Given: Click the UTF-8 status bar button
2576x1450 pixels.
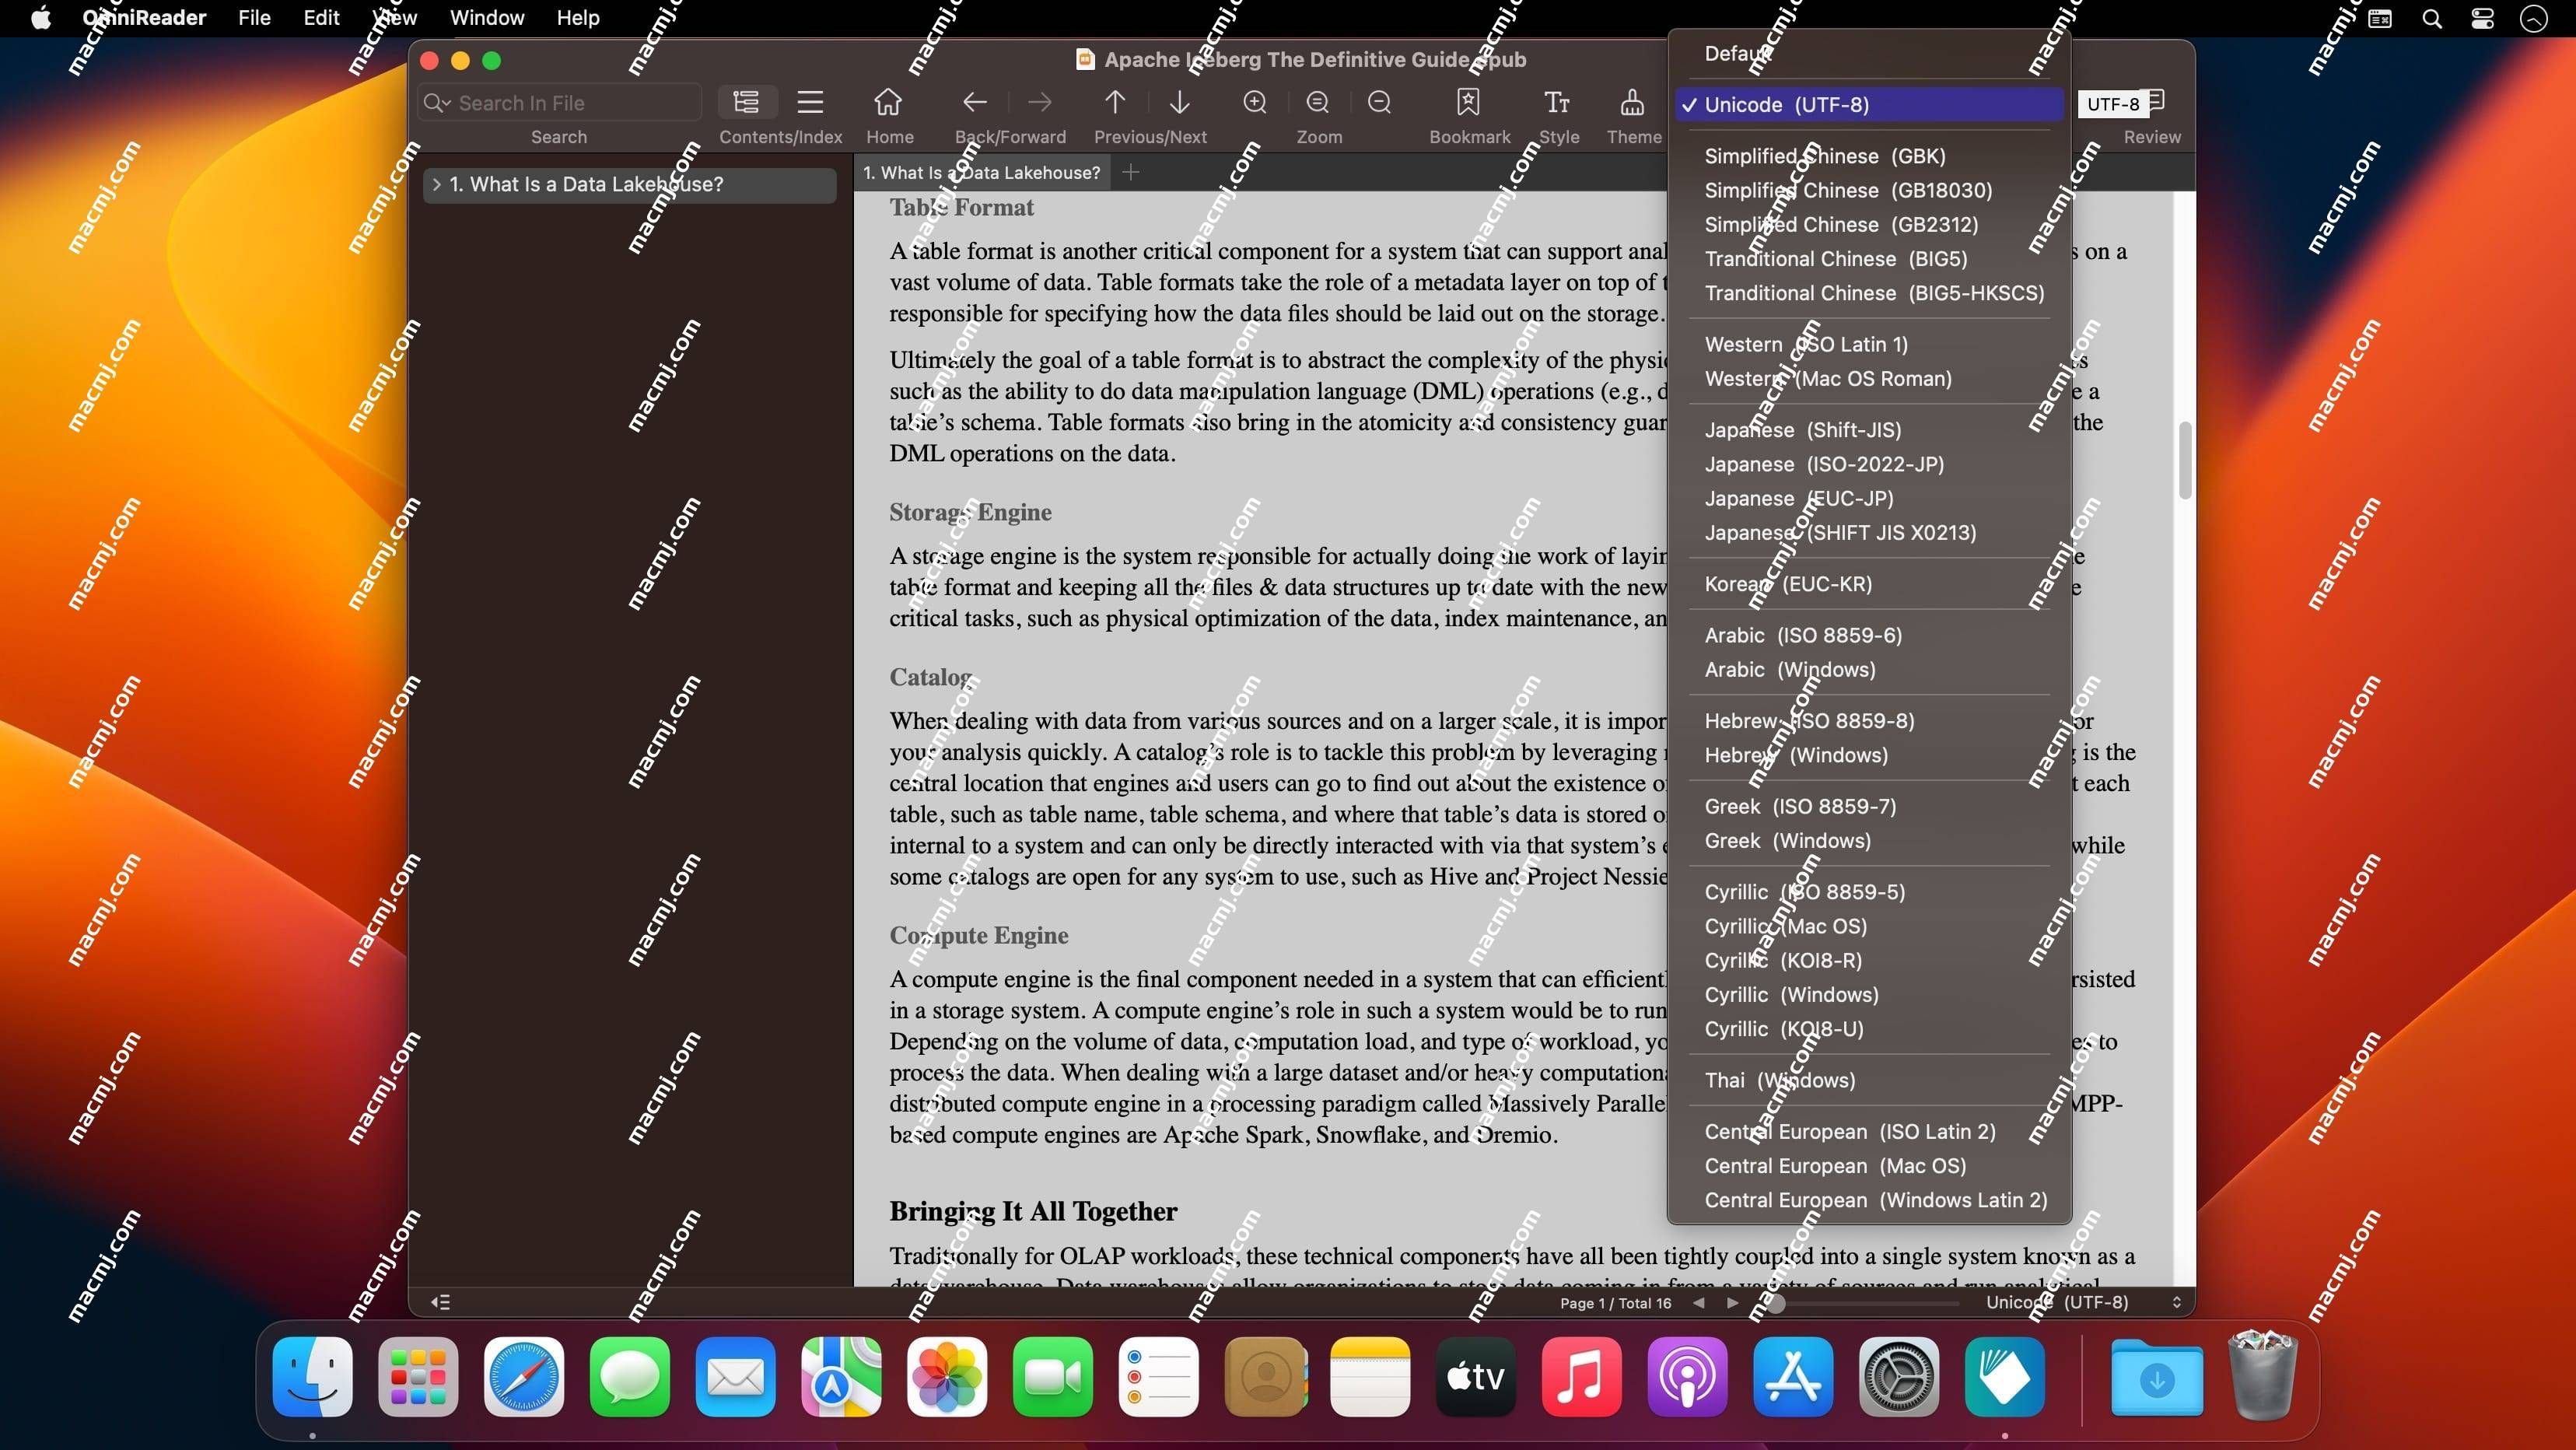Looking at the screenshot, I should (2081, 1303).
